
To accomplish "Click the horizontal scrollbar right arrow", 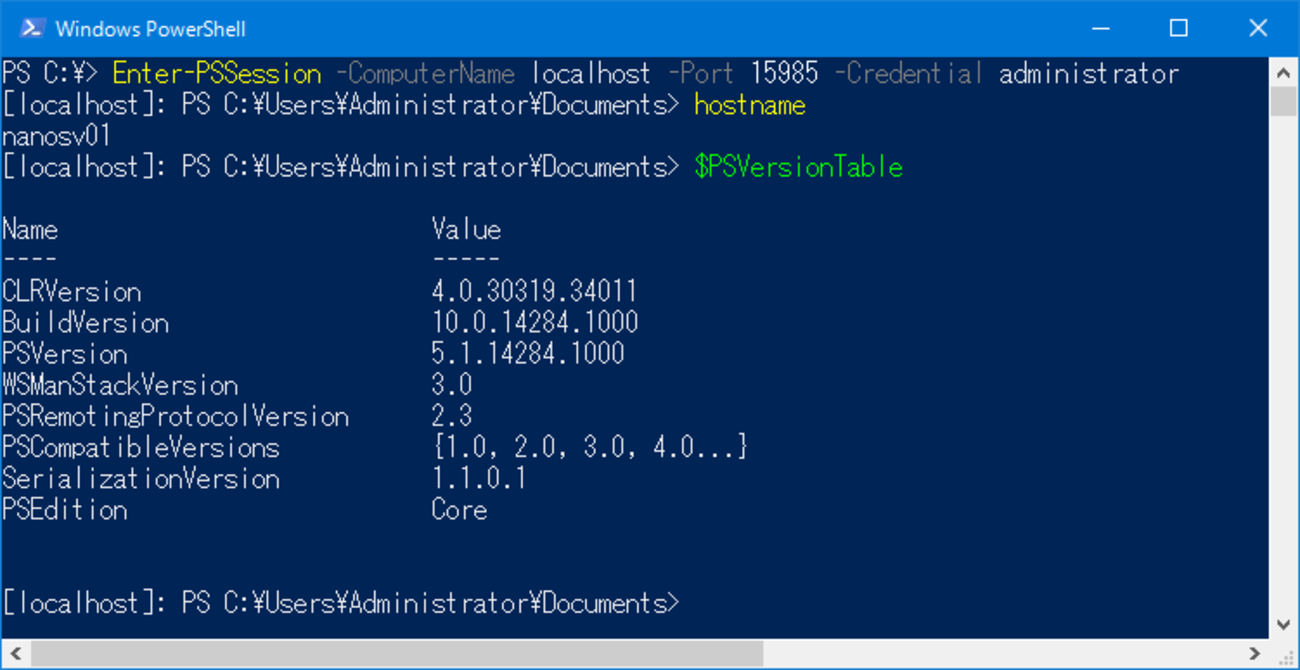I will pyautogui.click(x=1255, y=654).
